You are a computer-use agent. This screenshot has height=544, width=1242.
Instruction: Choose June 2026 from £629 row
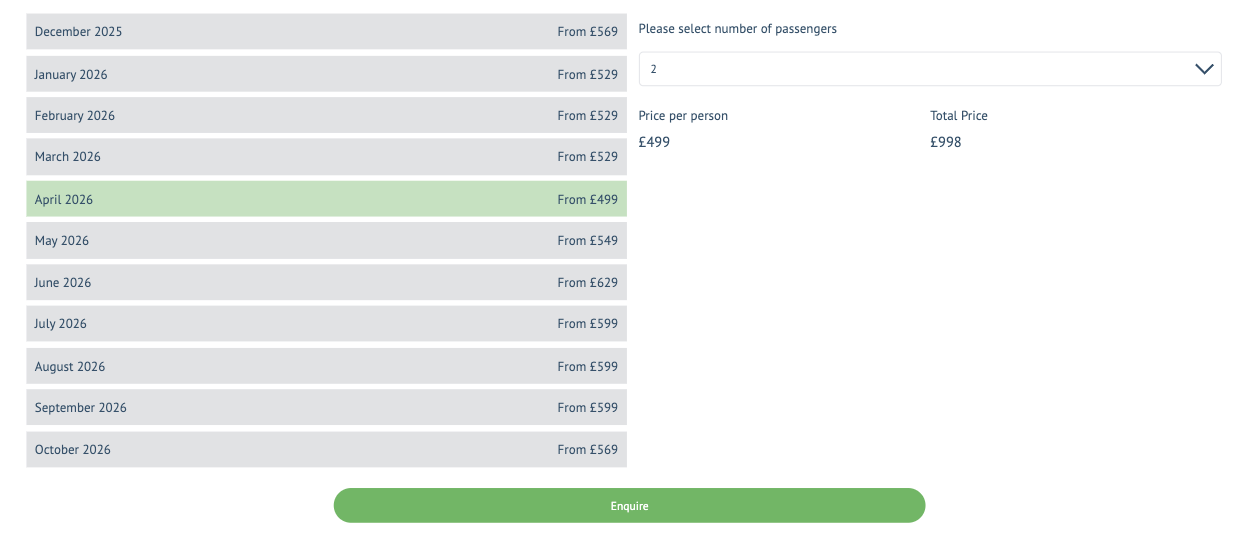pyautogui.click(x=326, y=283)
